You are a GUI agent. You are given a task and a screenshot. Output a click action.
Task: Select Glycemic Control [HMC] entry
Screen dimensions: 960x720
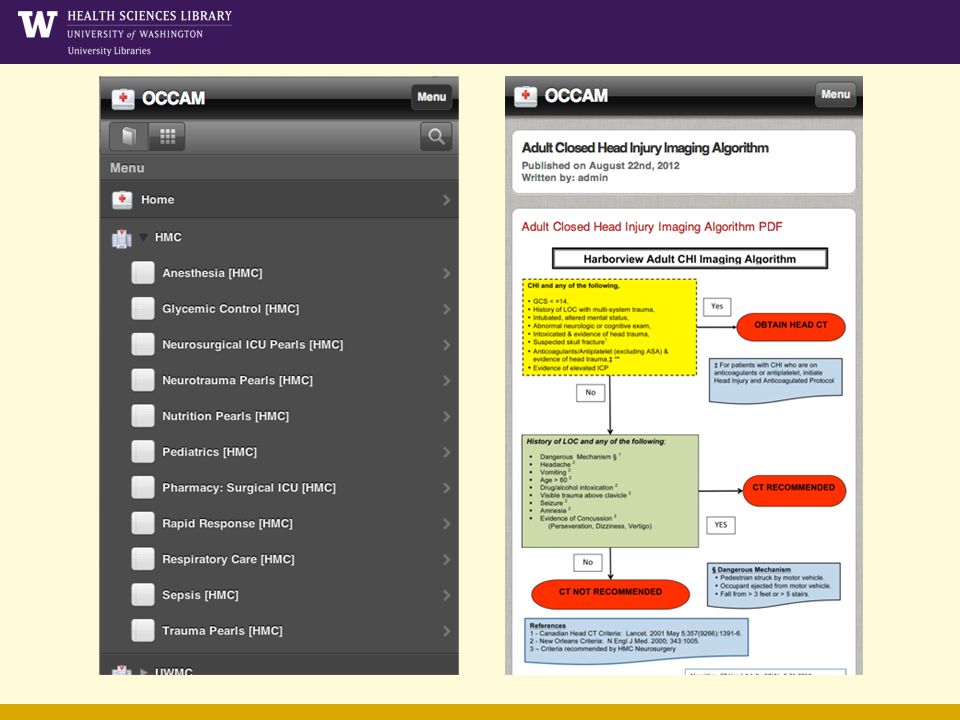[x=279, y=309]
